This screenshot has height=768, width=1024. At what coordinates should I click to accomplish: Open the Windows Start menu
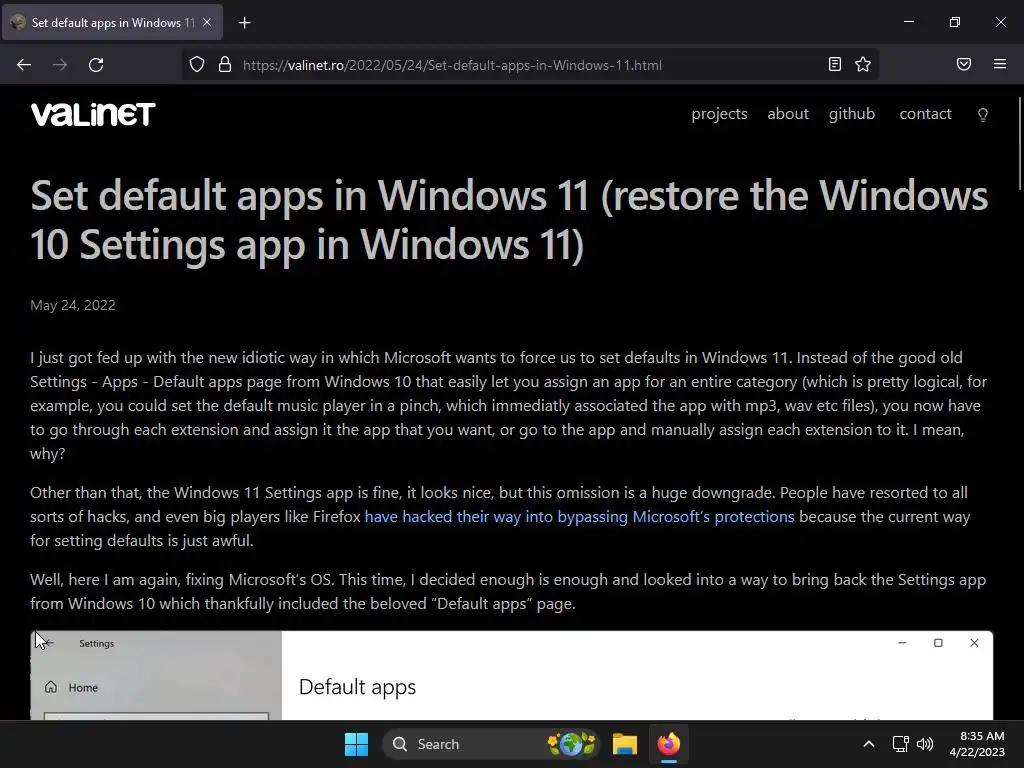[x=357, y=744]
